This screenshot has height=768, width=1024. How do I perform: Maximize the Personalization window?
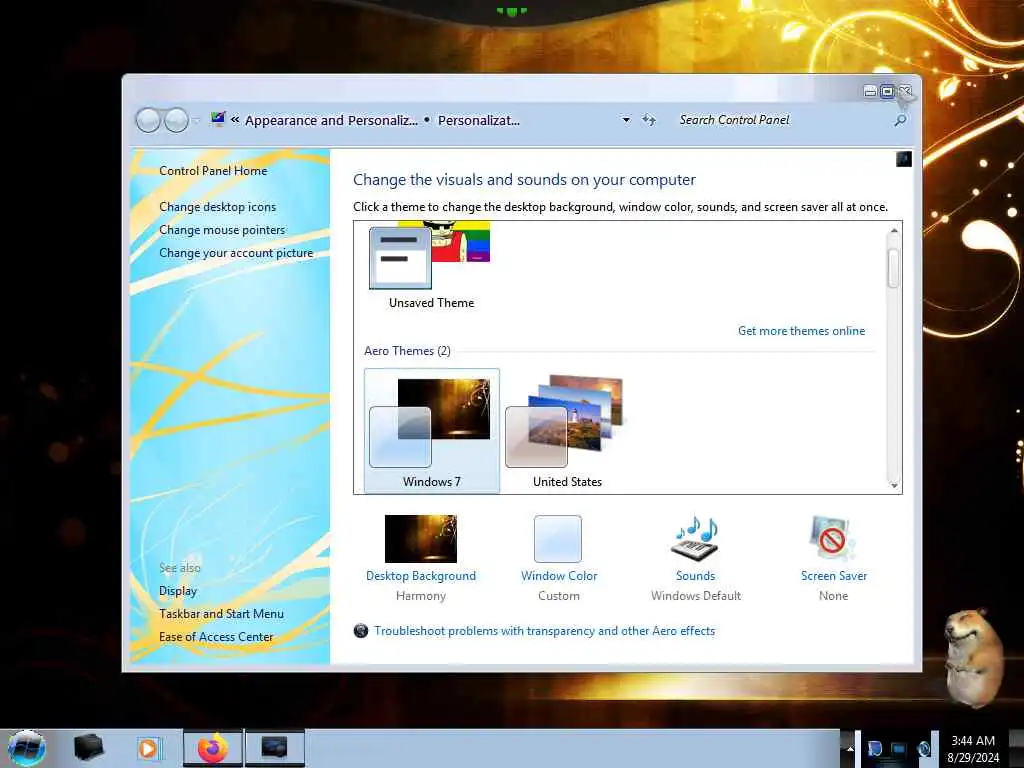pyautogui.click(x=887, y=91)
